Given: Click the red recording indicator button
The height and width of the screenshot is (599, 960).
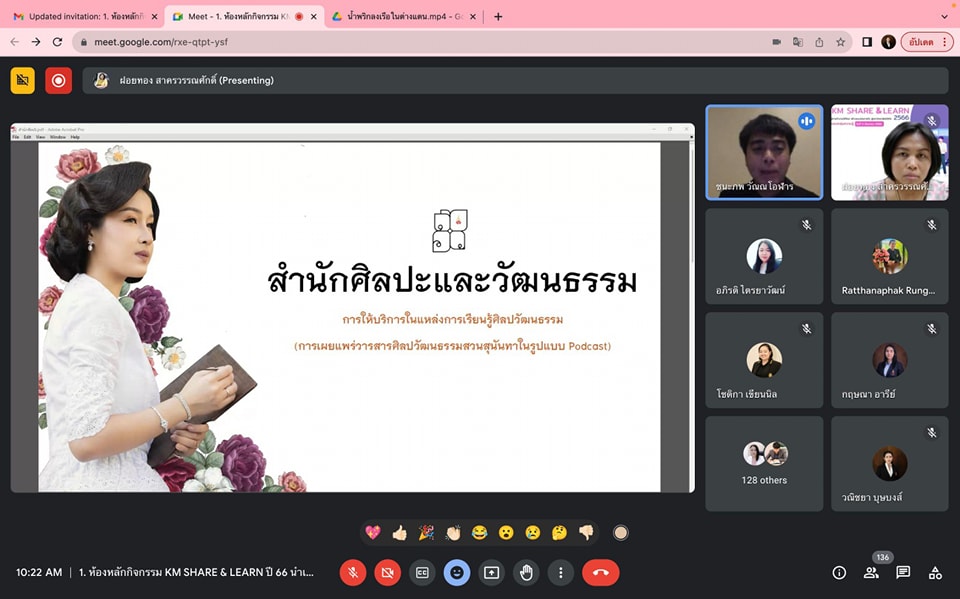Looking at the screenshot, I should (x=58, y=80).
